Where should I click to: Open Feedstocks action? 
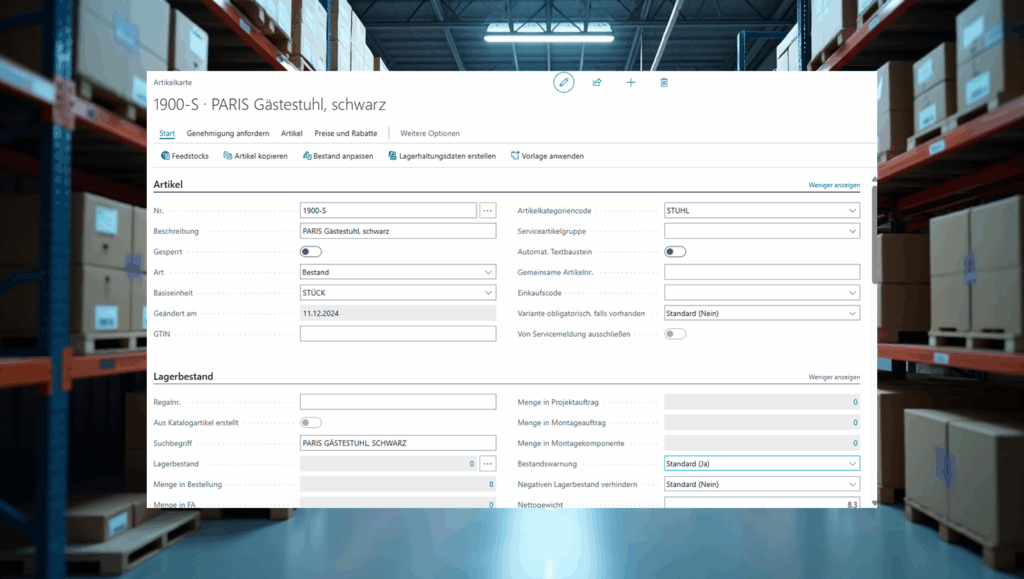(x=185, y=156)
